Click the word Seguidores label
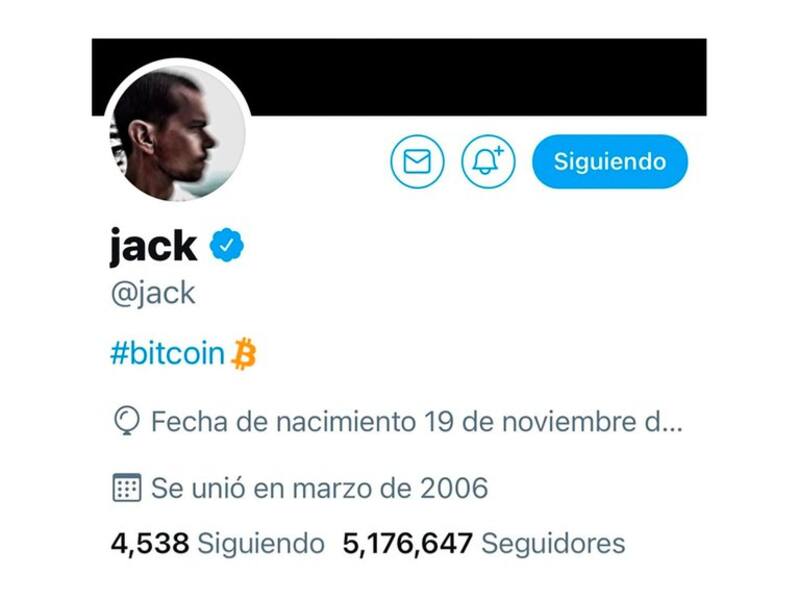Image resolution: width=800 pixels, height=600 pixels. pyautogui.click(x=553, y=543)
